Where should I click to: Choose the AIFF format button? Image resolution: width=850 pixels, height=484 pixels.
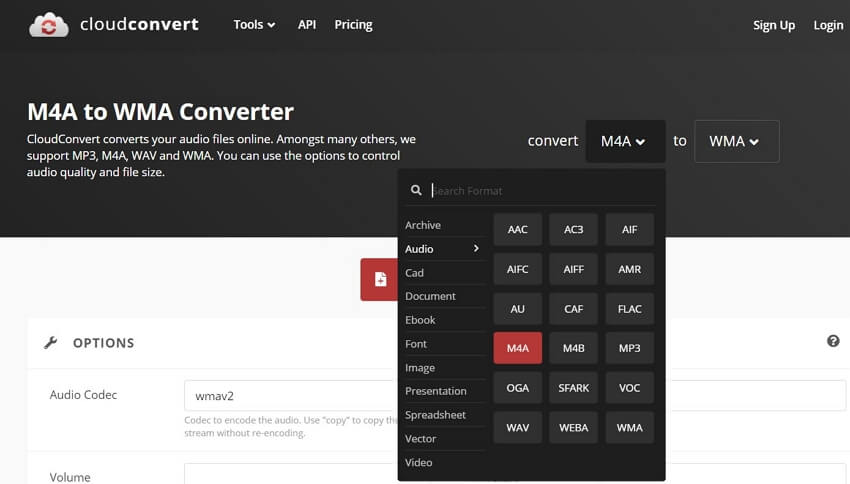[x=574, y=269]
